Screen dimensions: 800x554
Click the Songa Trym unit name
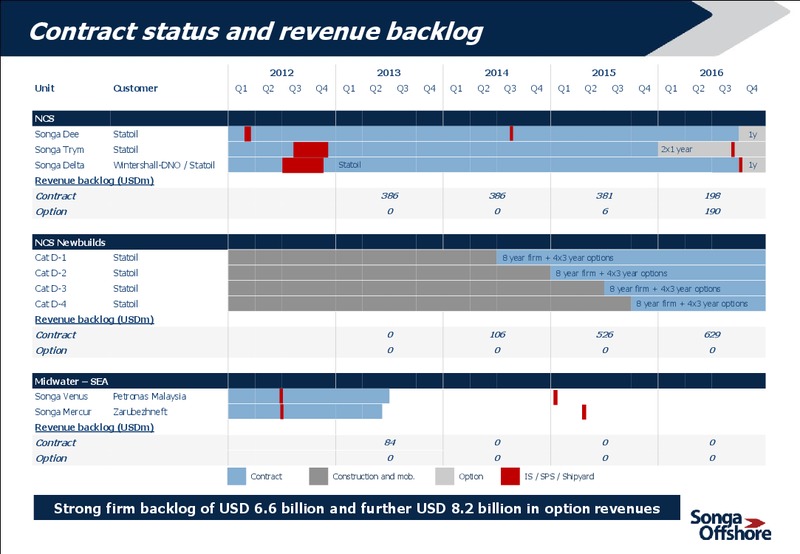[x=59, y=149]
